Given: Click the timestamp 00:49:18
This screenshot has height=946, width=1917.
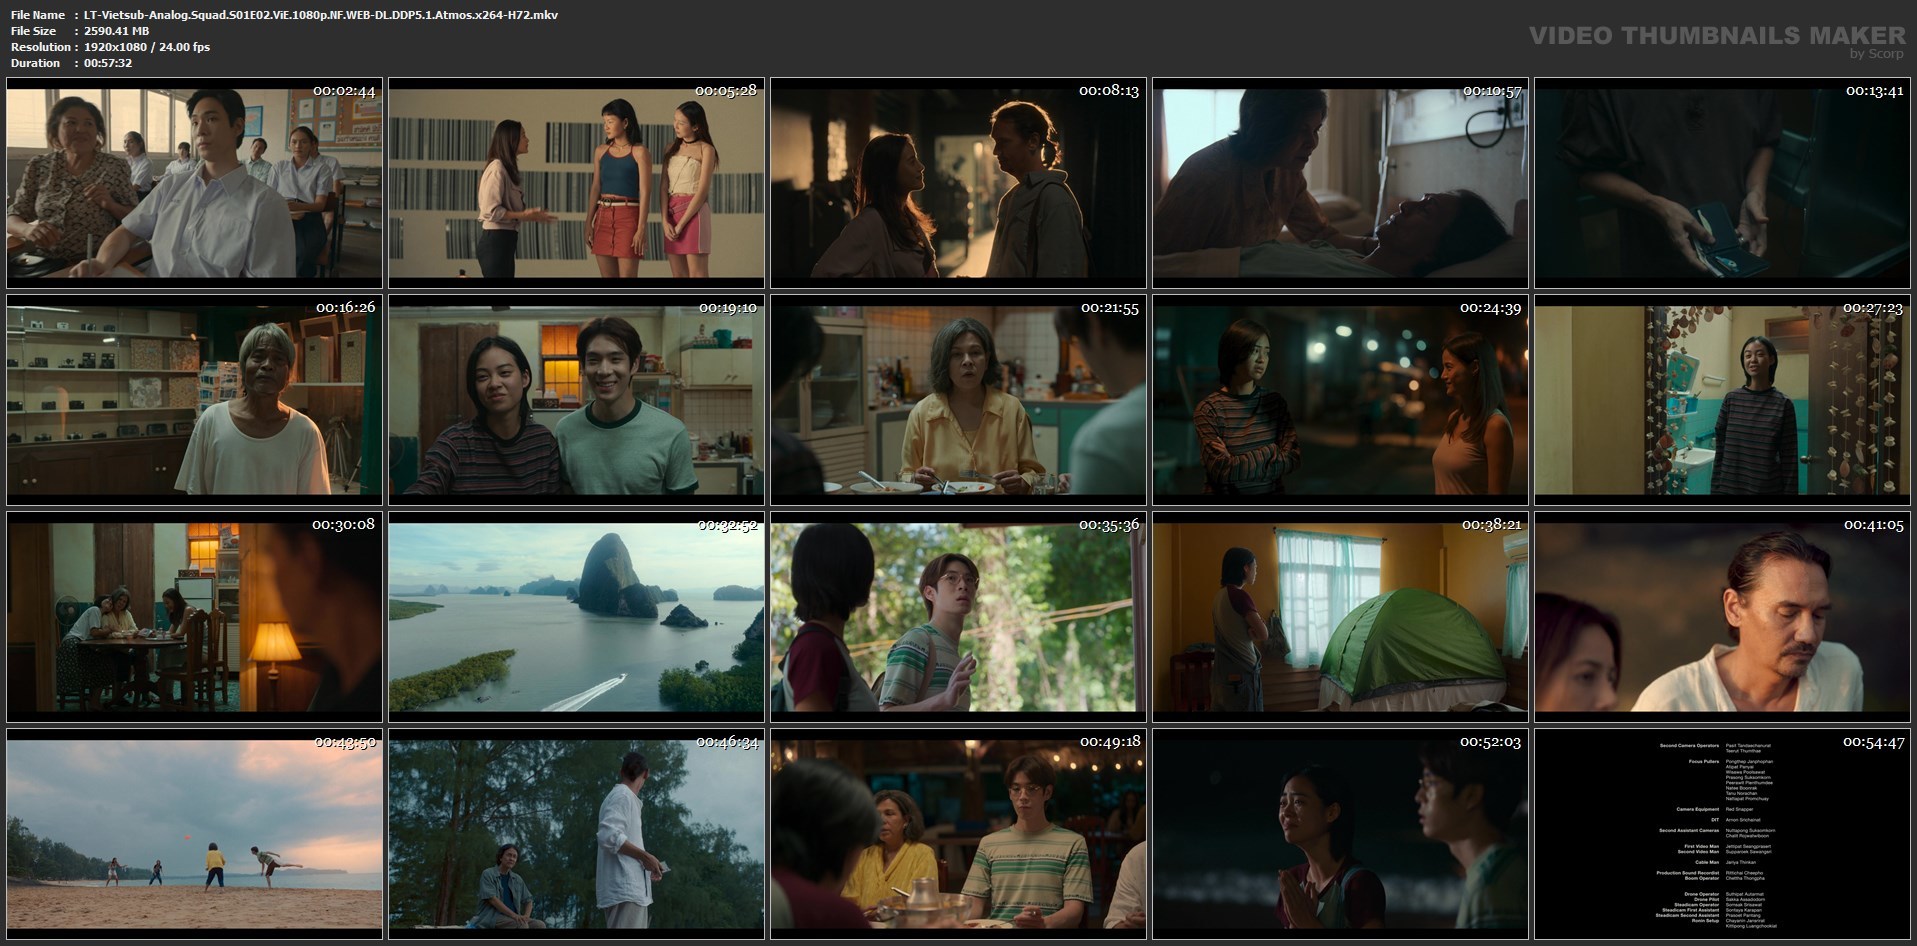Looking at the screenshot, I should [1109, 742].
